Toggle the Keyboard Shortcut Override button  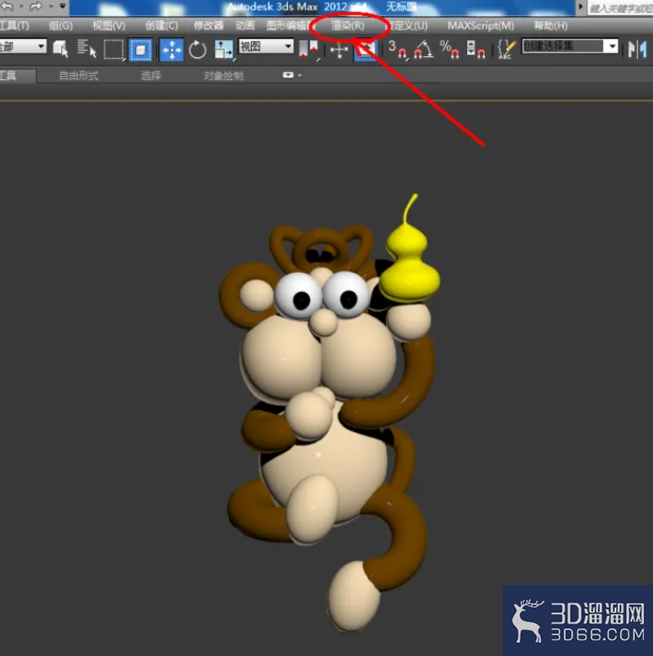366,51
